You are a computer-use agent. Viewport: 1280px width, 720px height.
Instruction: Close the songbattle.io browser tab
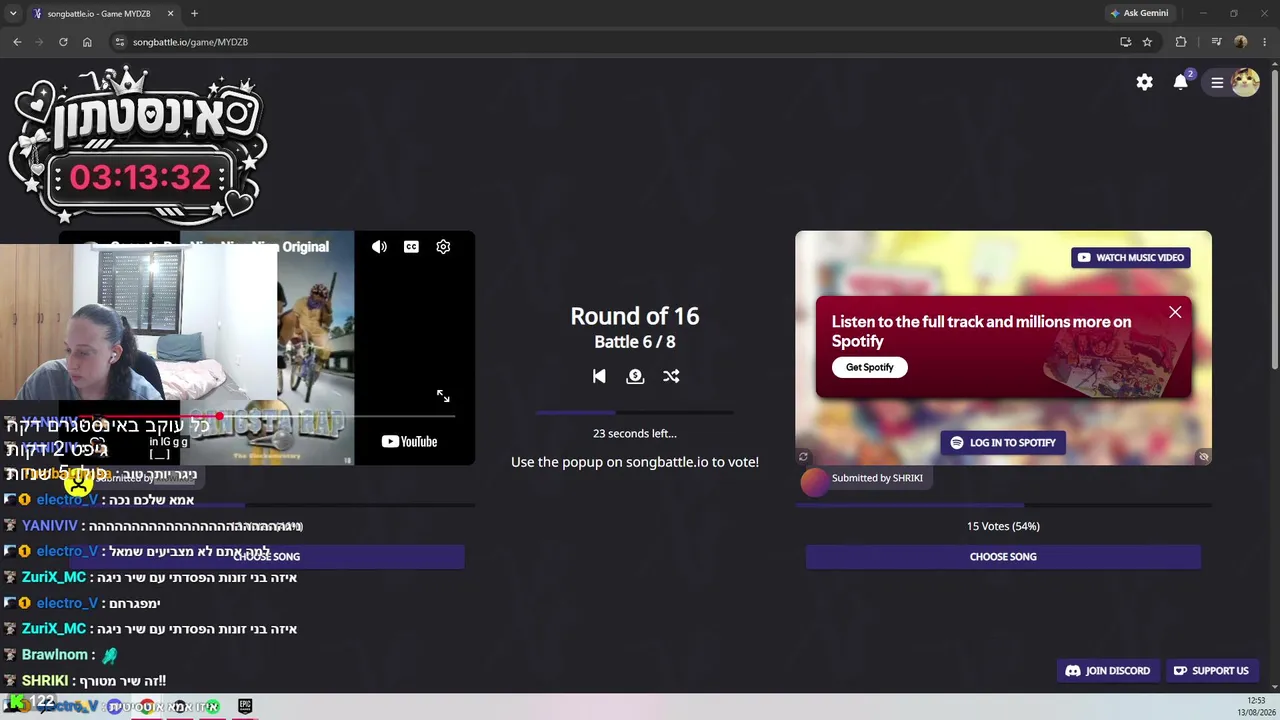[170, 14]
